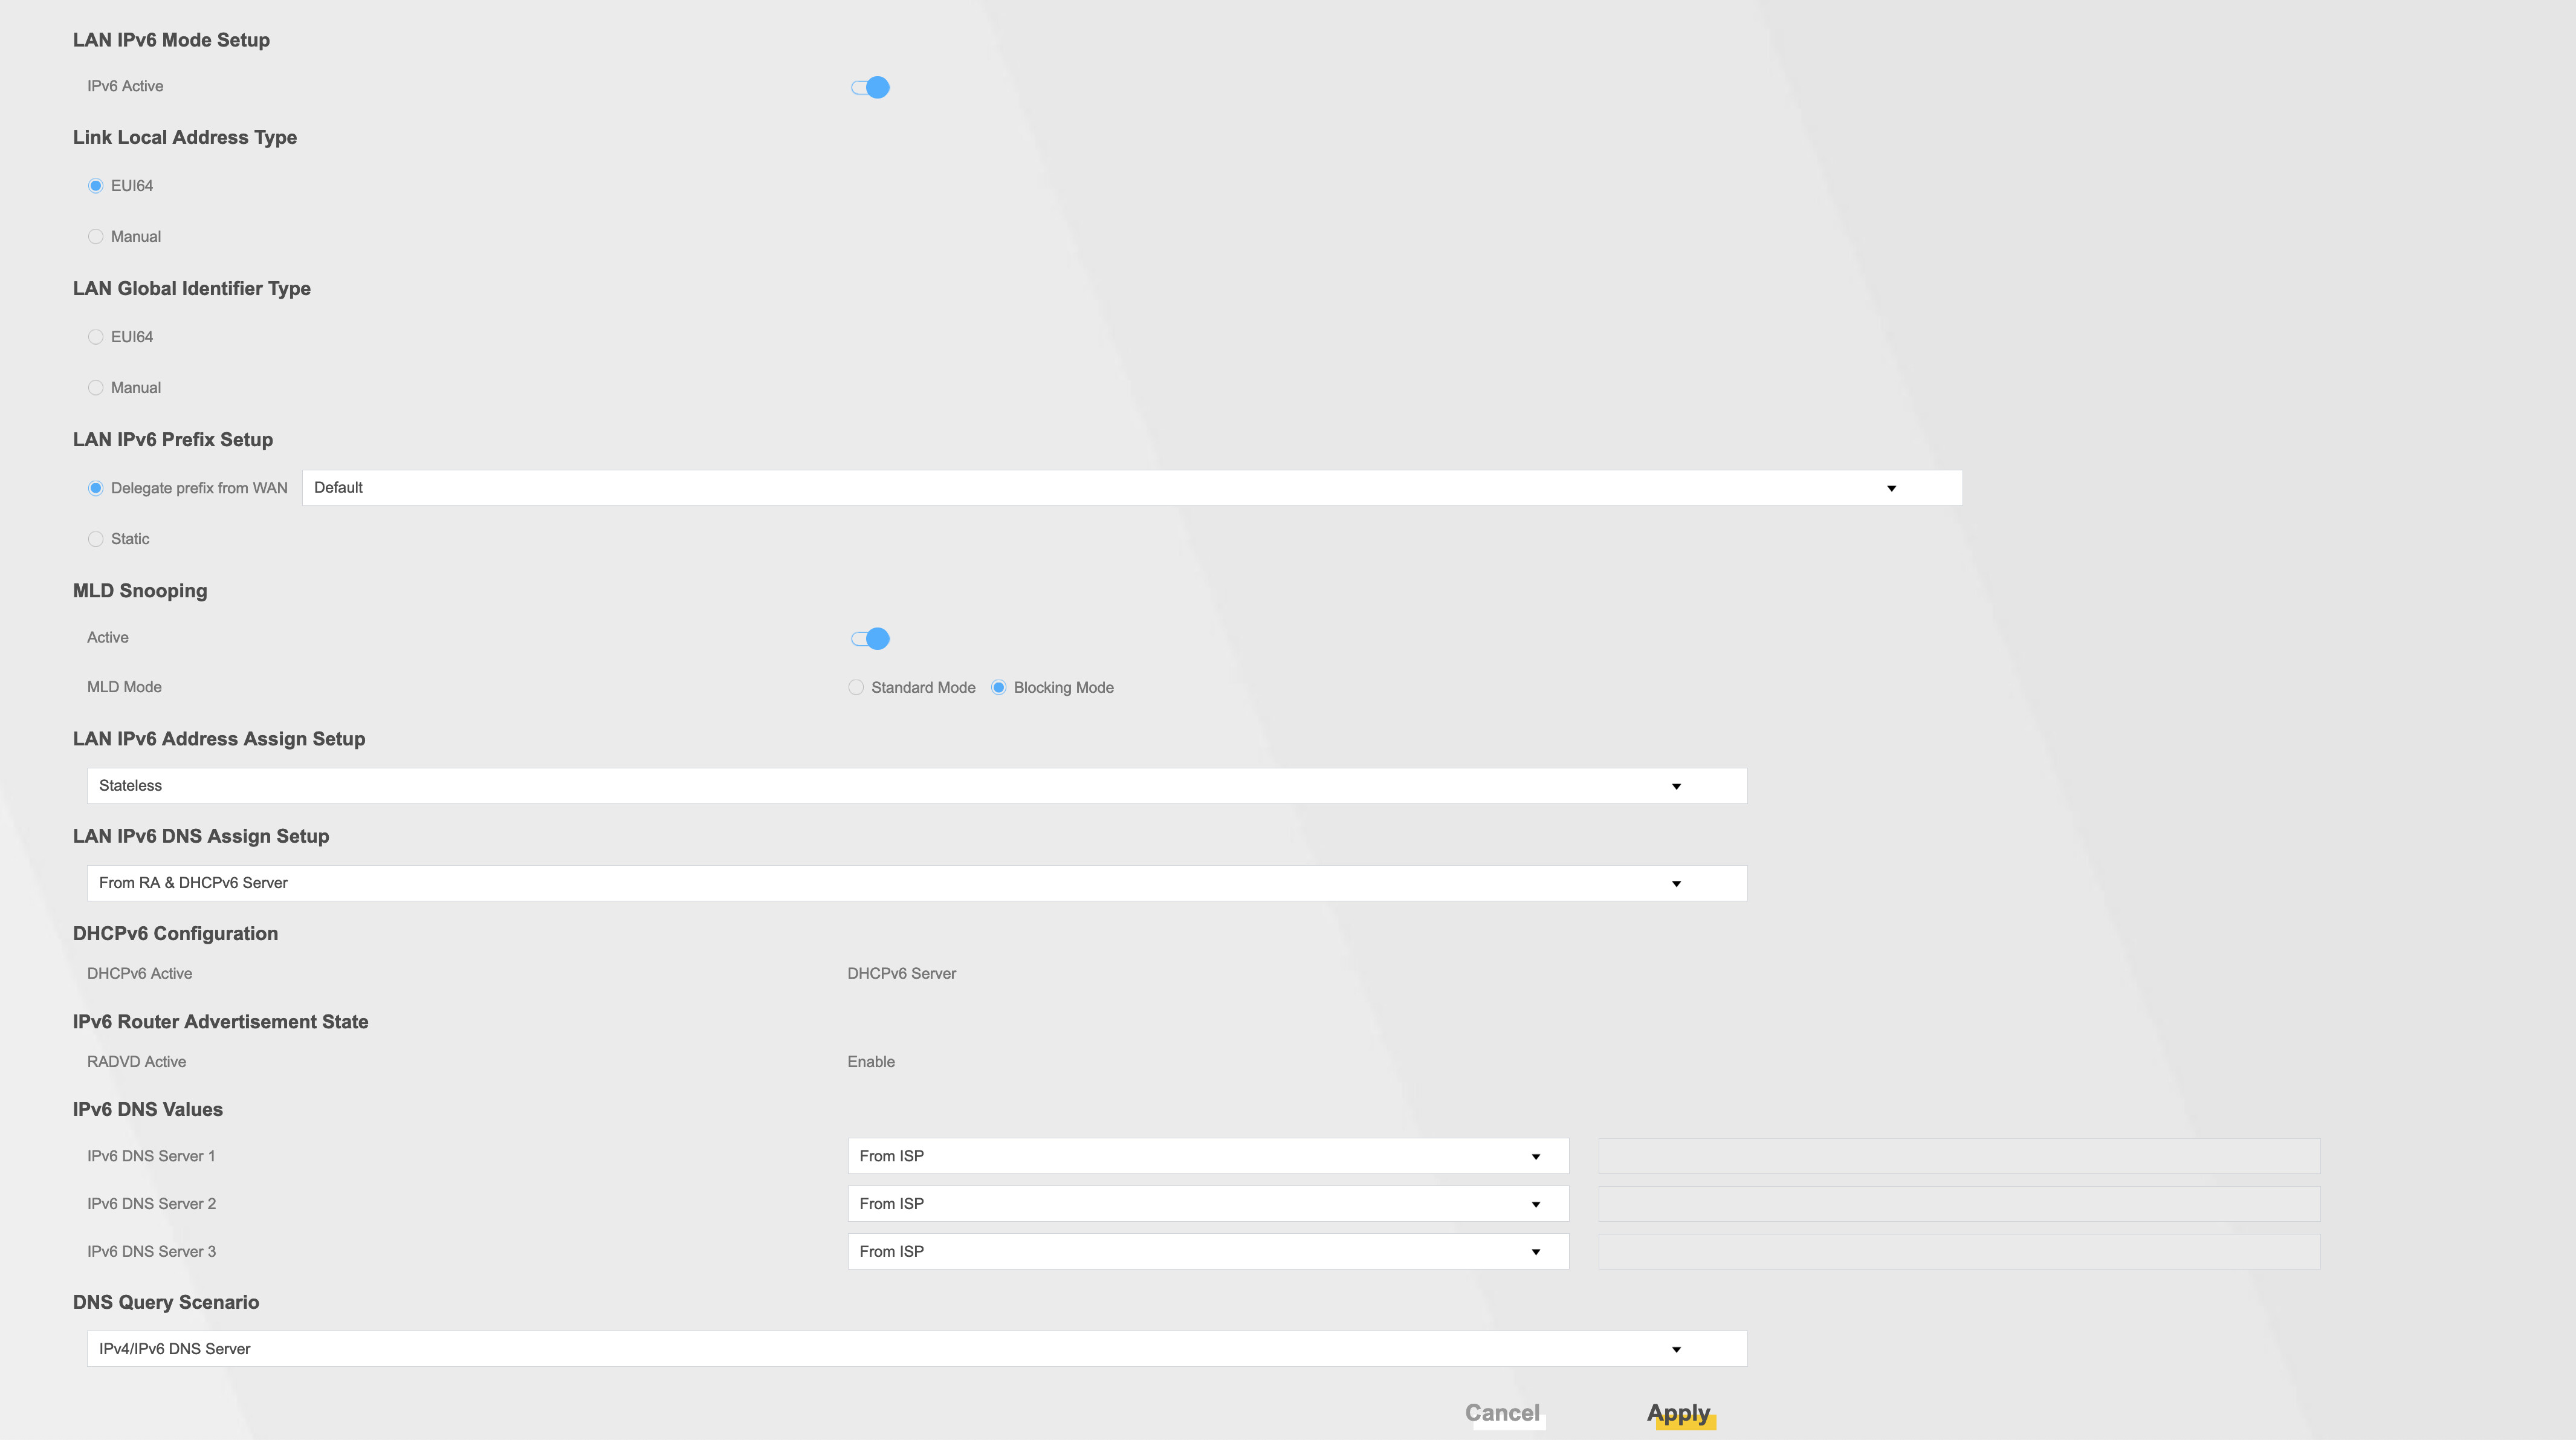Click the 'DHCPv6 Server' value text
This screenshot has width=2576, height=1440.
pos(902,974)
